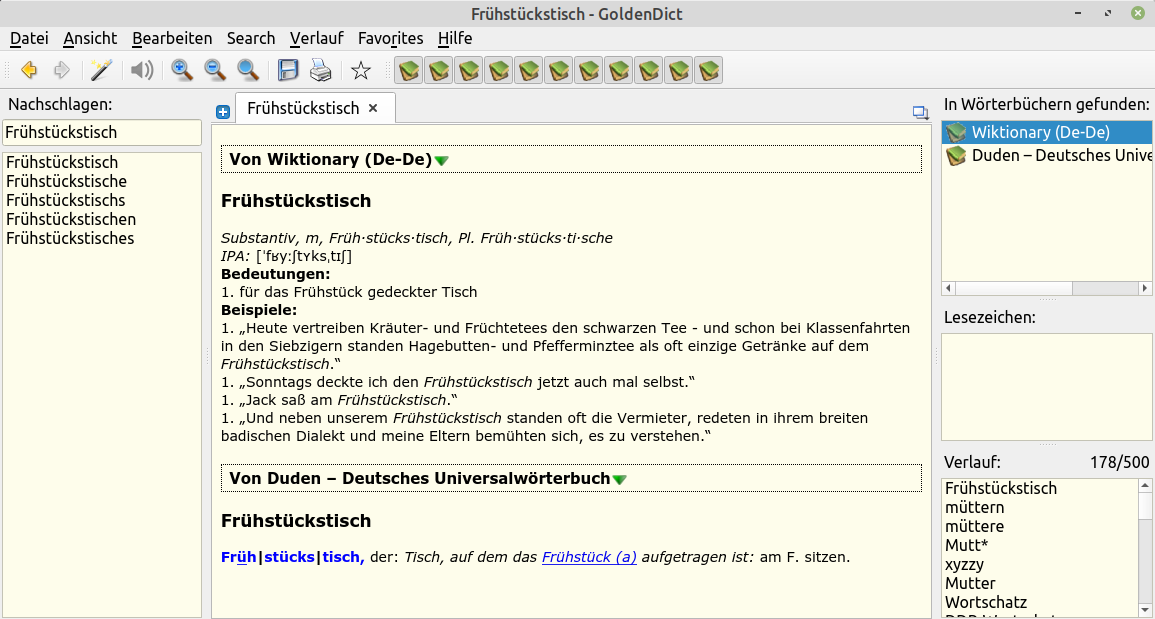Open the Search menu

pos(251,38)
